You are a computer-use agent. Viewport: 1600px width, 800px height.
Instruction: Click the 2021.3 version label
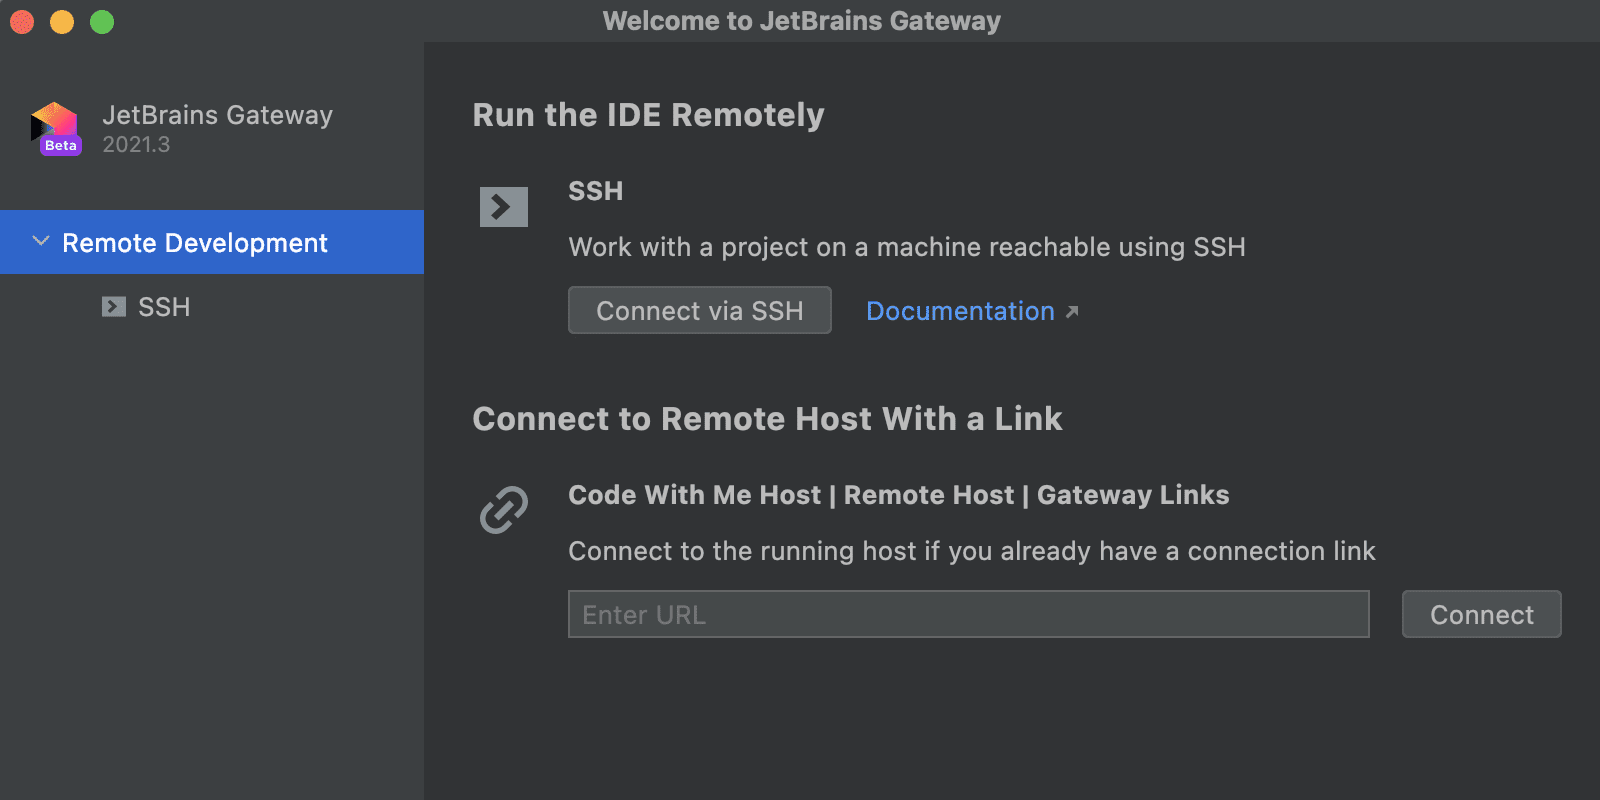coord(136,145)
